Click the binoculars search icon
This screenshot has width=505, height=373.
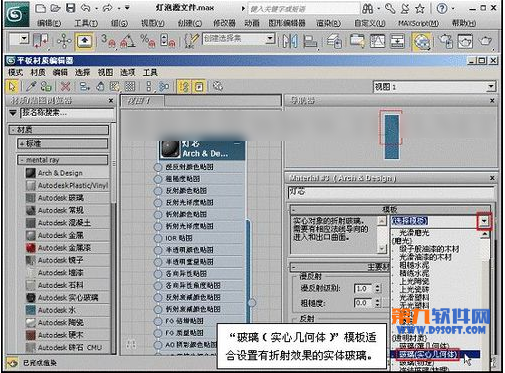[x=367, y=9]
